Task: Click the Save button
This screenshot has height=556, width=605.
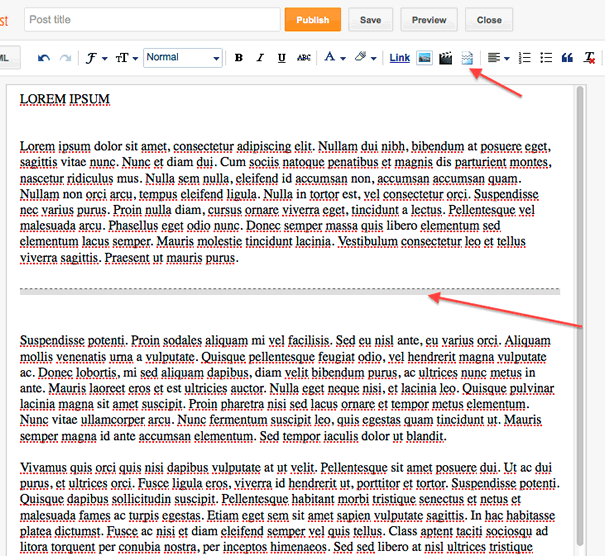Action: [x=370, y=19]
